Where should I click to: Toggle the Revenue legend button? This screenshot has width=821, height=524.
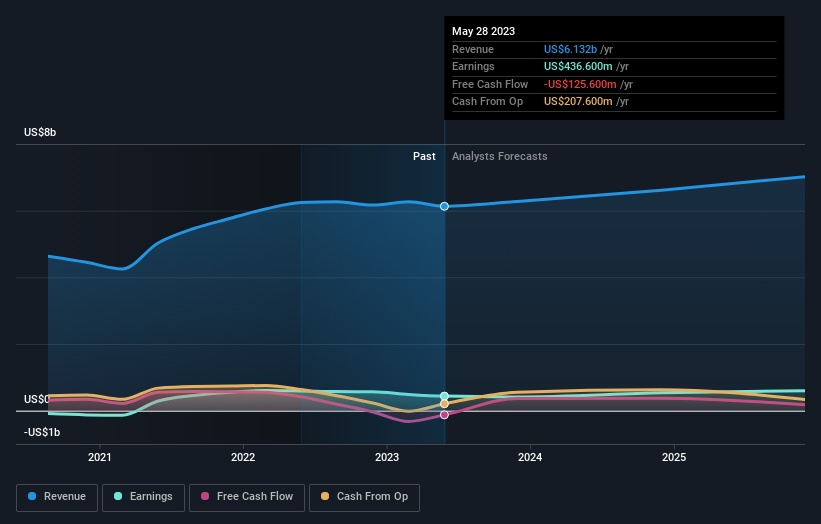(x=57, y=497)
